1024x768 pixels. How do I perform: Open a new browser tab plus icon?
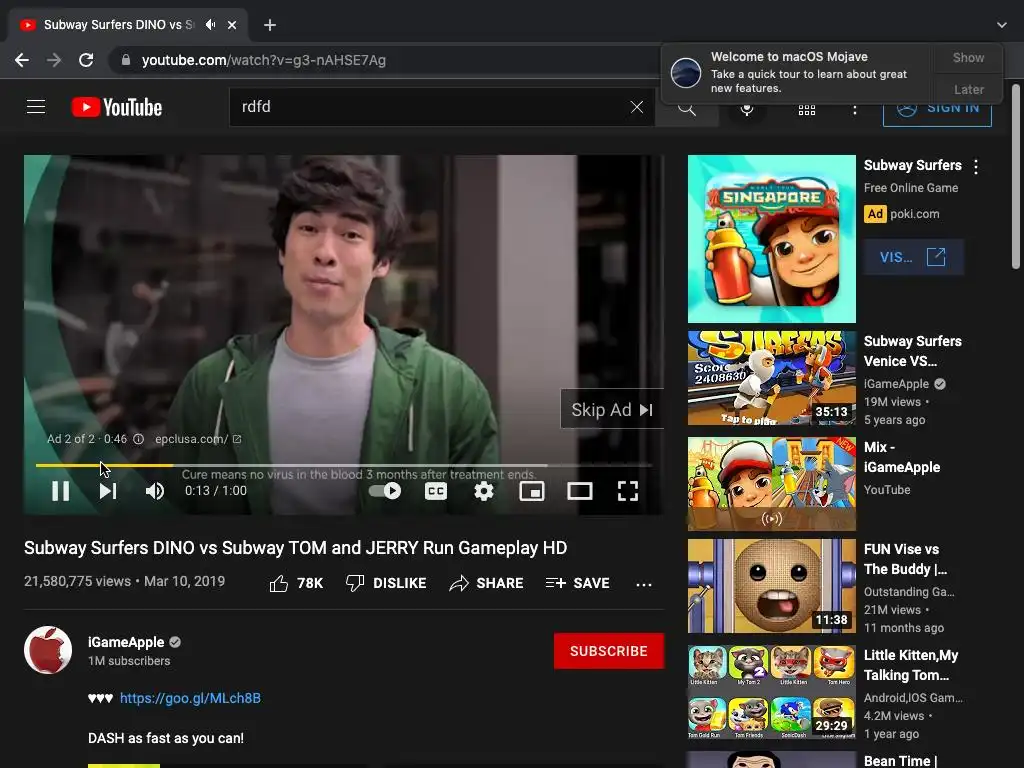(270, 25)
